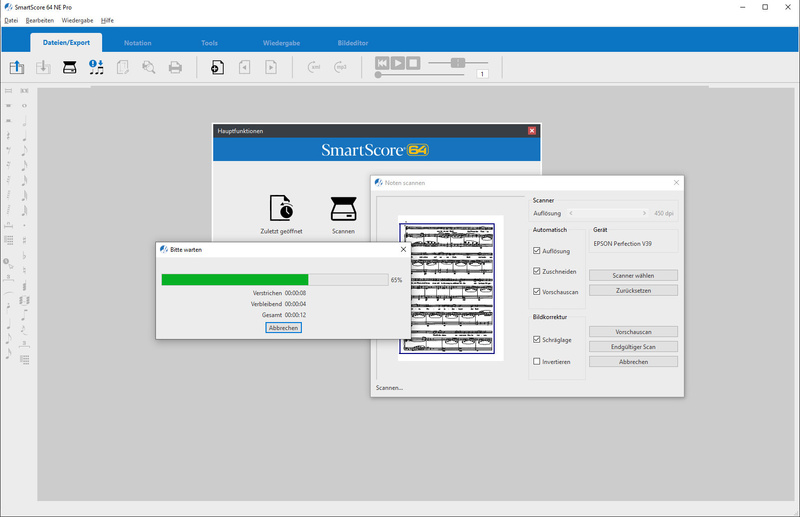Stop playback with the stop button
This screenshot has width=800, height=517.
click(414, 63)
